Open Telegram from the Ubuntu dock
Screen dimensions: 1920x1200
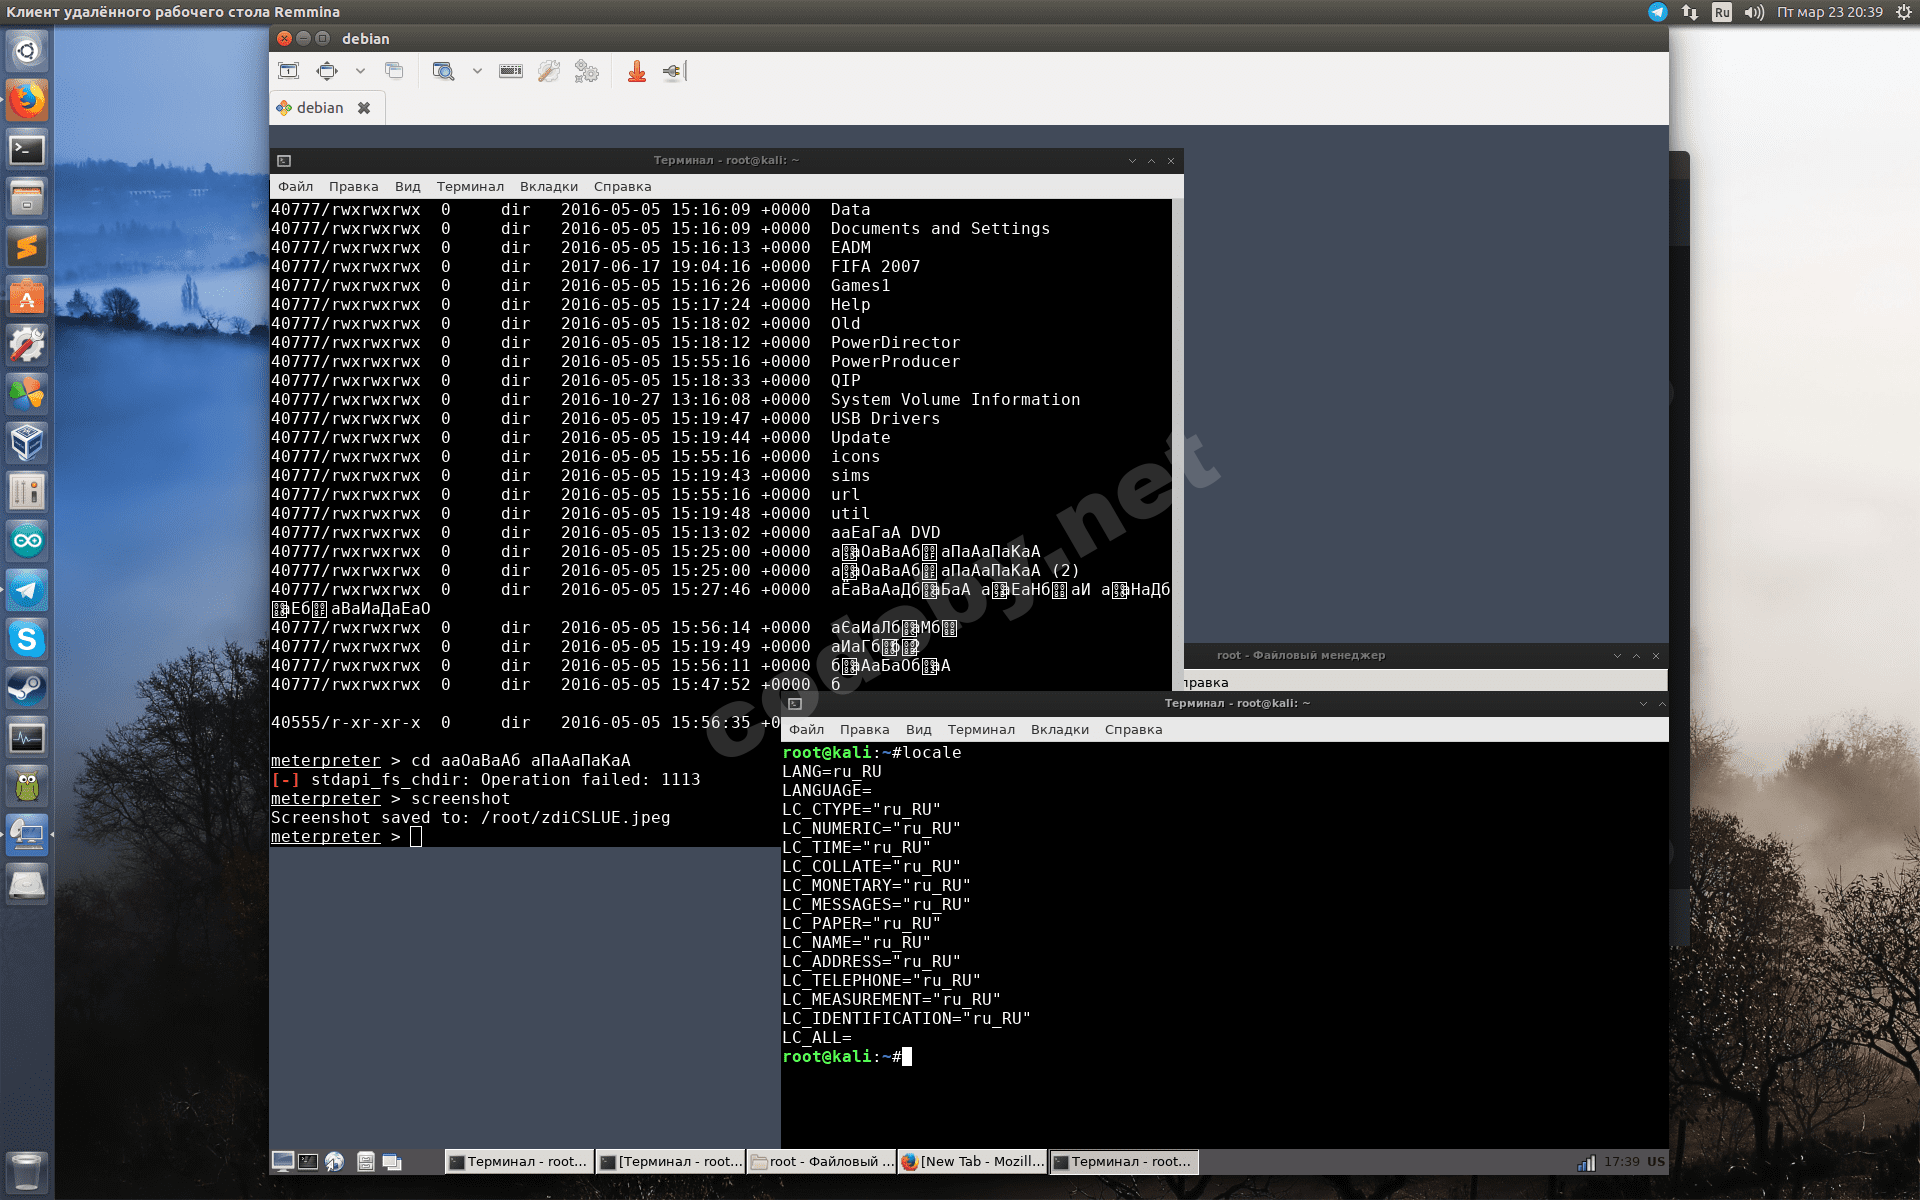pyautogui.click(x=27, y=590)
